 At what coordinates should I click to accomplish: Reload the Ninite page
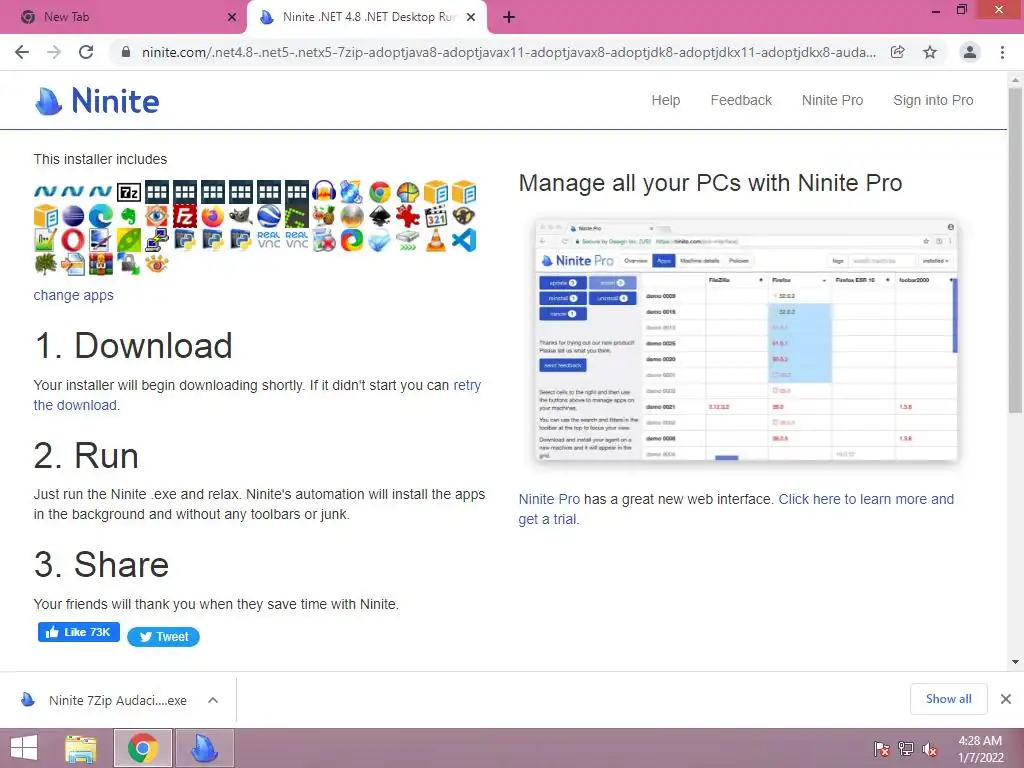click(x=86, y=52)
